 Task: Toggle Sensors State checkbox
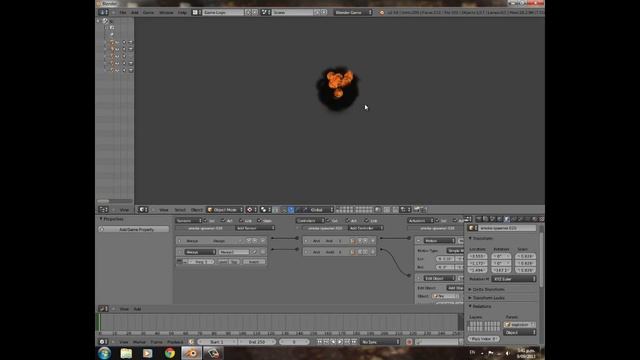pos(259,220)
